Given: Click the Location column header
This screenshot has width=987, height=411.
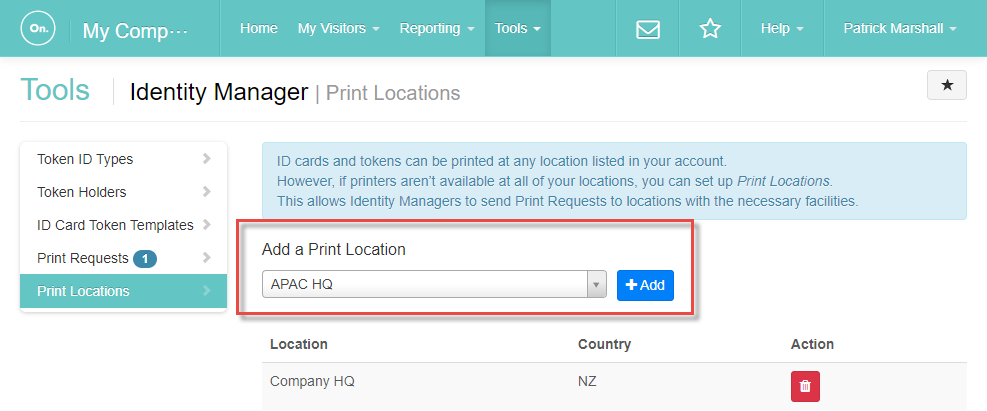Looking at the screenshot, I should [x=298, y=344].
